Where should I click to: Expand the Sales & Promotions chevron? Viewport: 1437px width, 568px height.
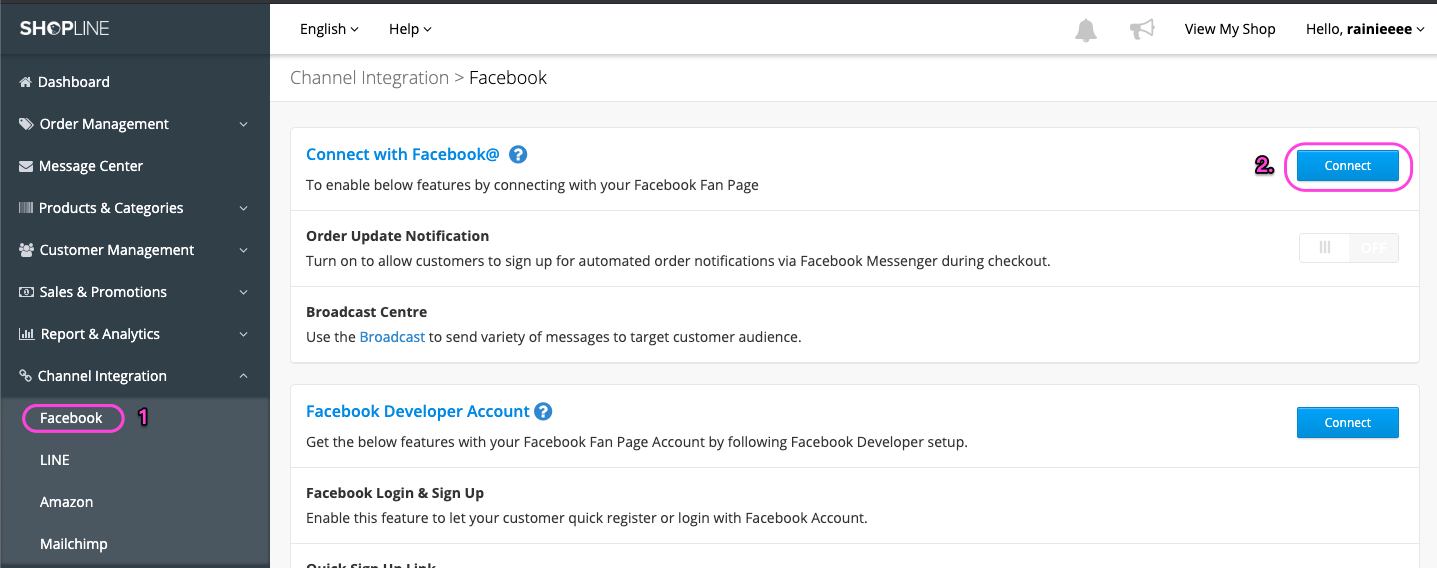click(244, 293)
